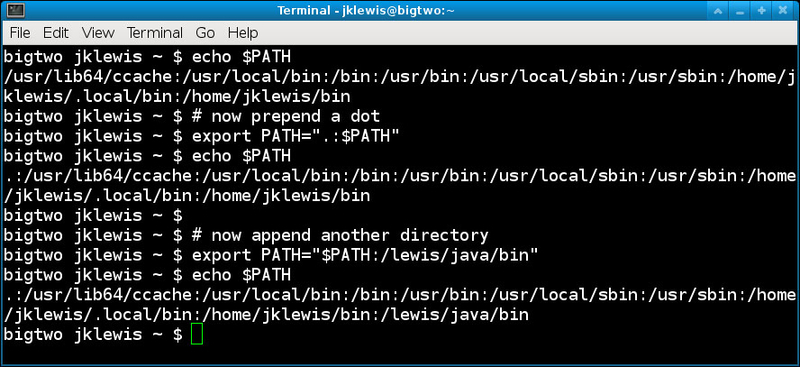Viewport: 800px width, 367px height.
Task: Click the final output ending in /lewis/java/bin
Action: coord(399,305)
